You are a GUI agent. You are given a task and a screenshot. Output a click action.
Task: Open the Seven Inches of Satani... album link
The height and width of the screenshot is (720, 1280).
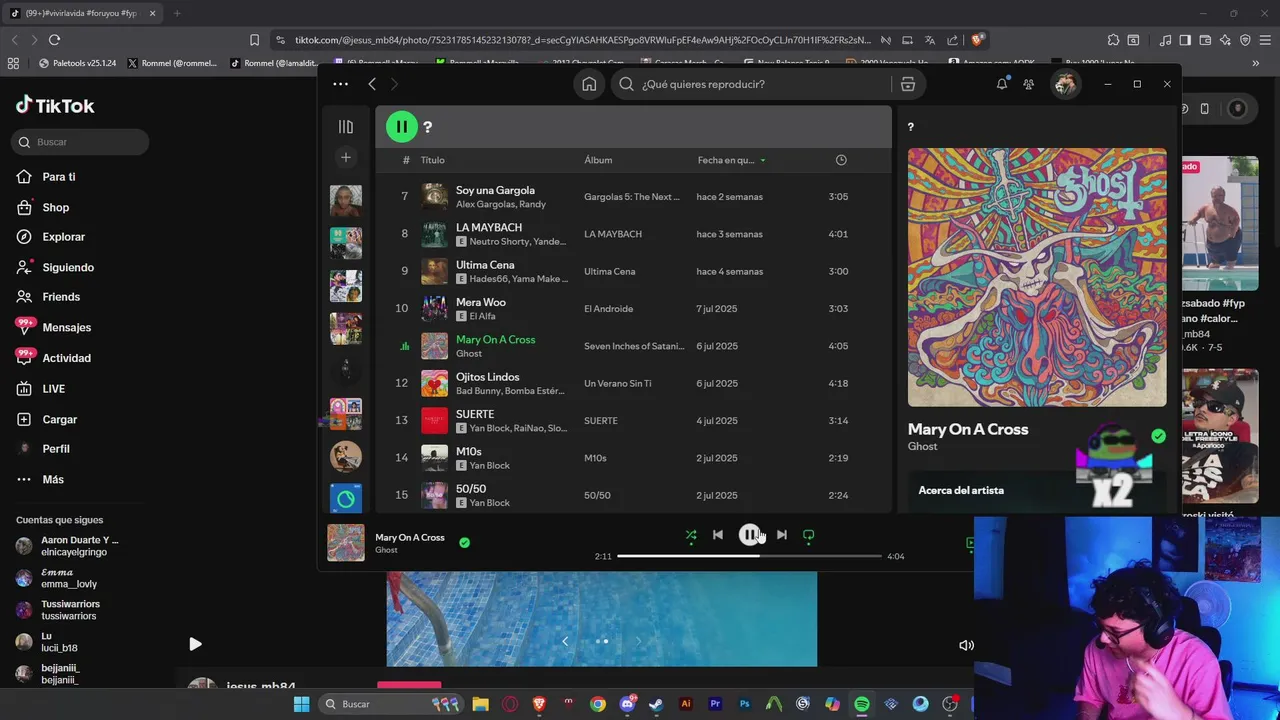pos(634,346)
